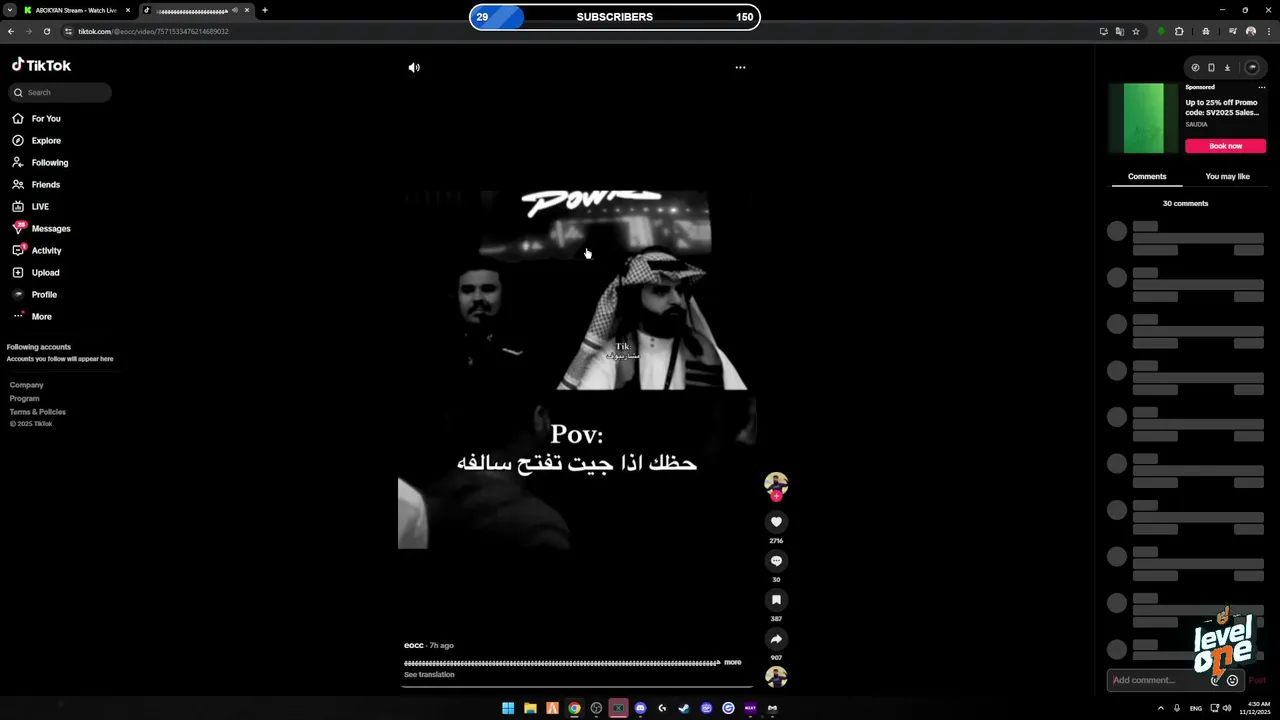Open the sound's spinning disc avatar

pos(776,677)
